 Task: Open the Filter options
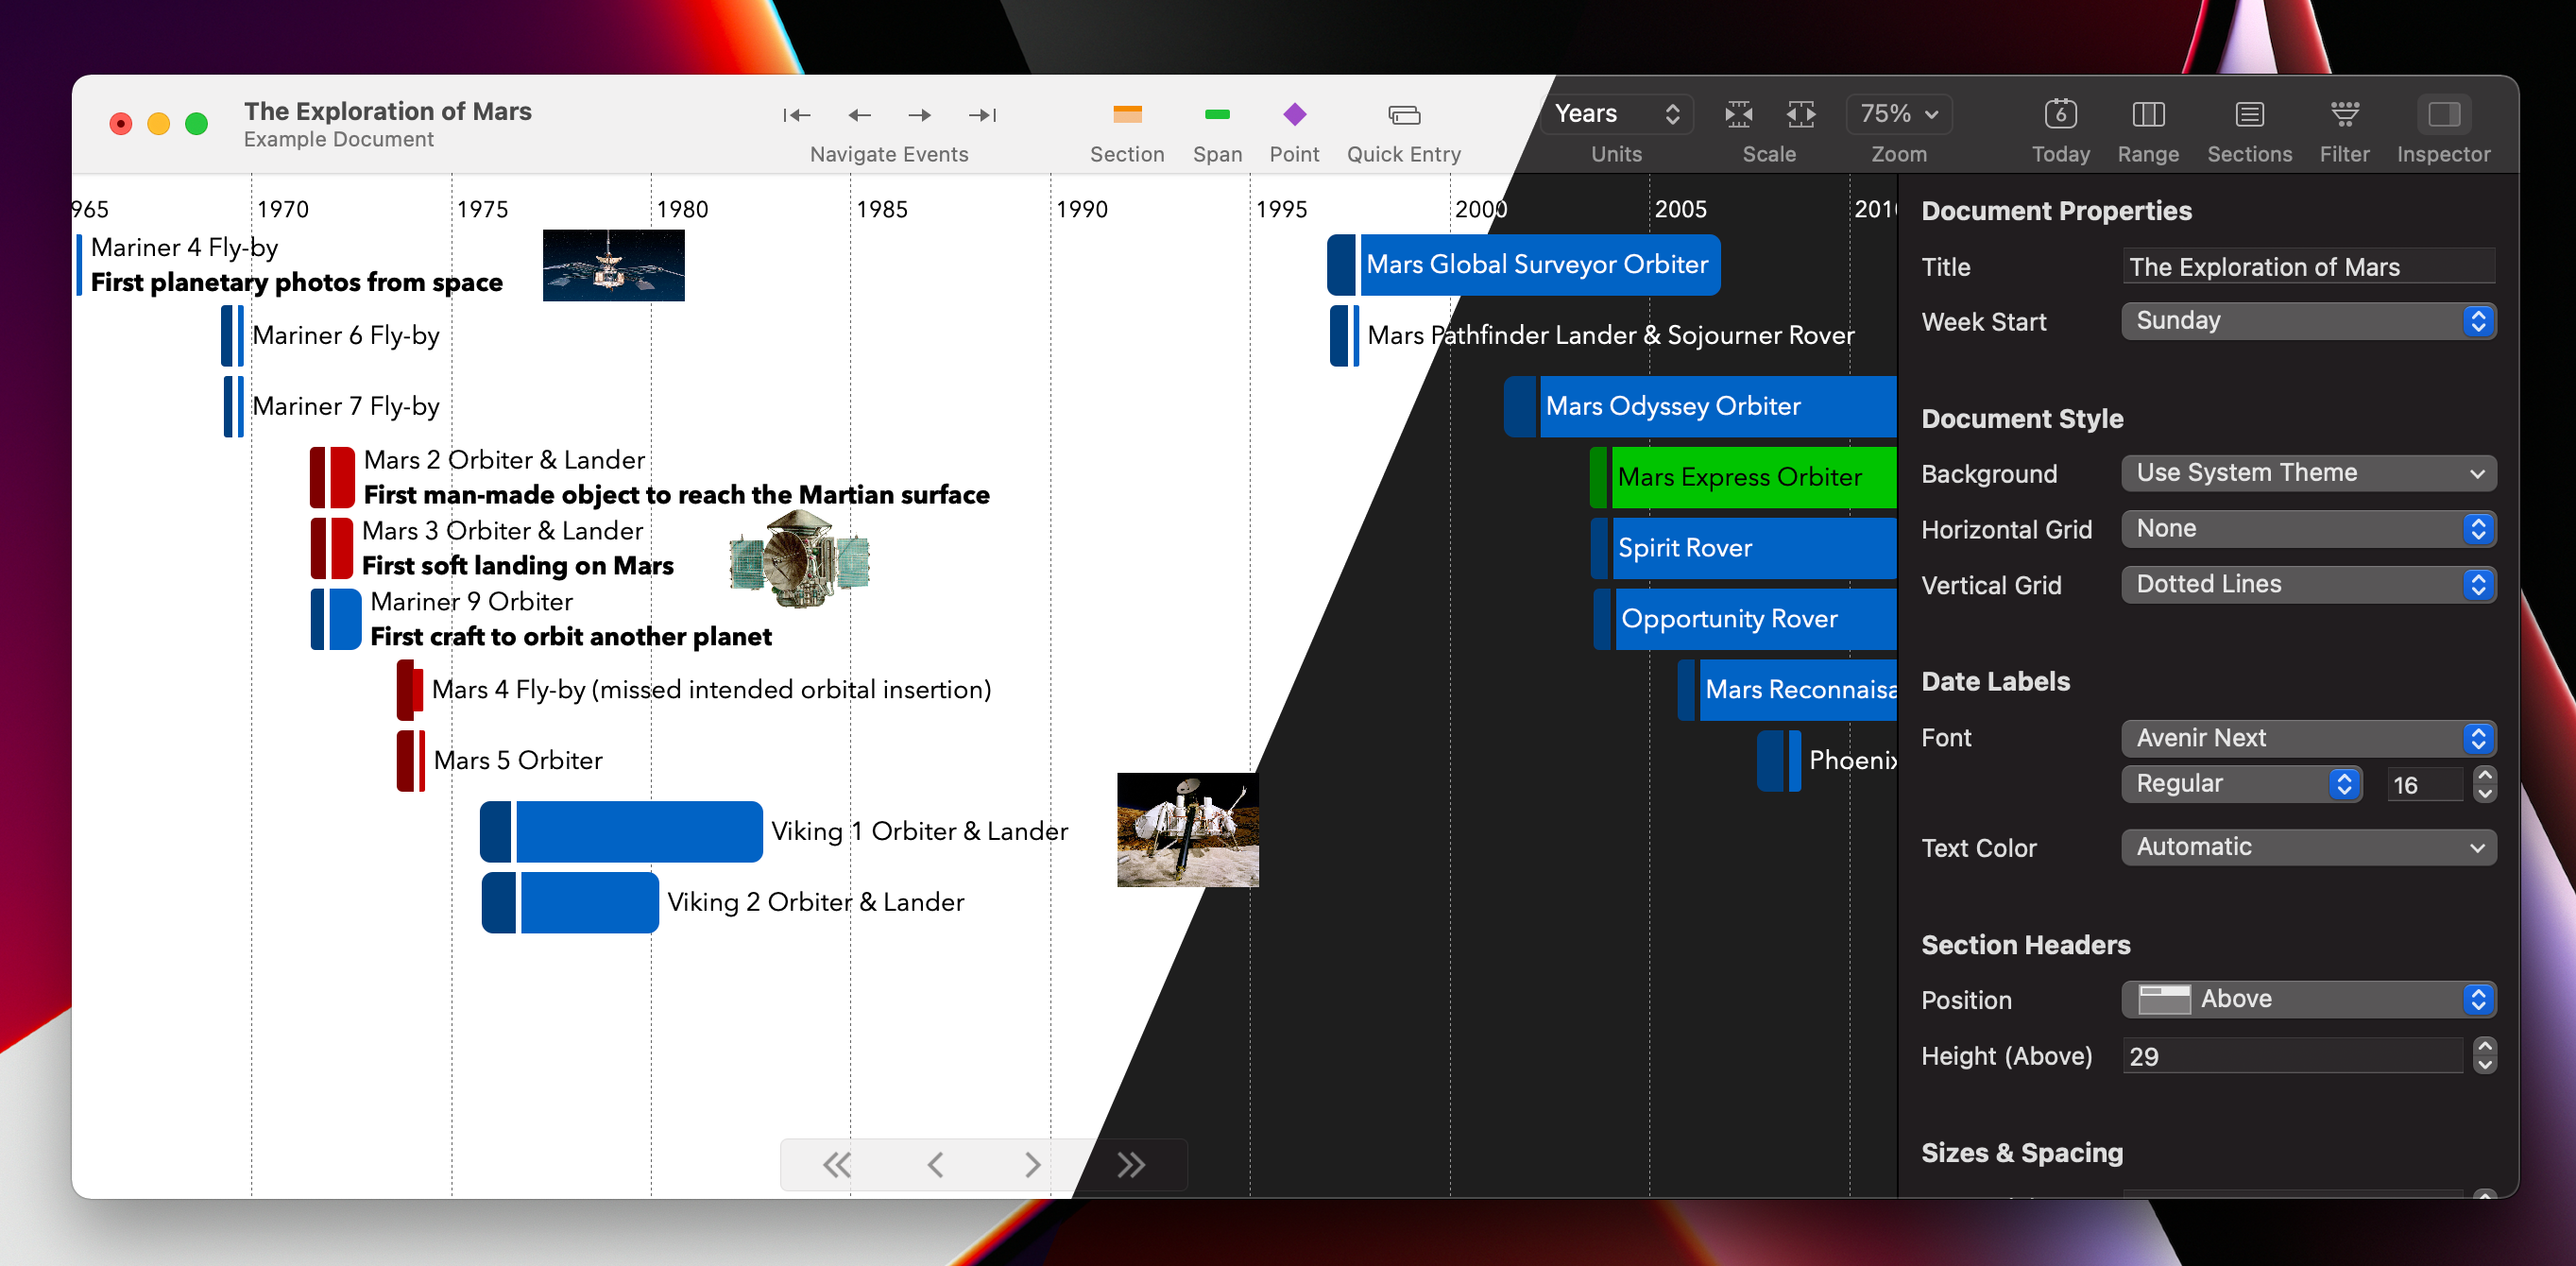(x=2345, y=114)
